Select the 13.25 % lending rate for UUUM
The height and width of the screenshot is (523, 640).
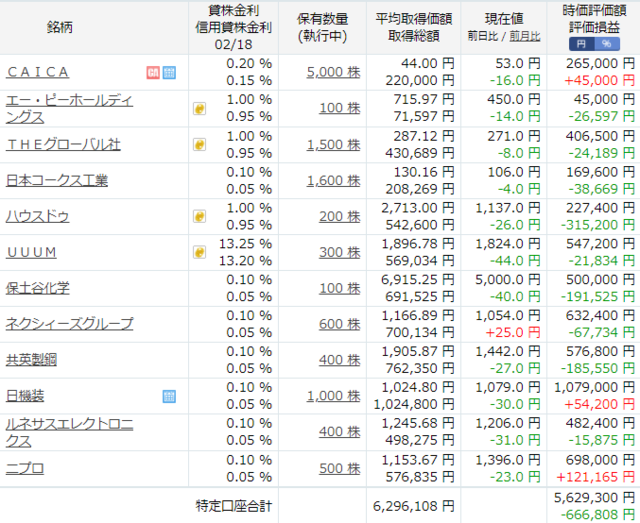(245, 244)
